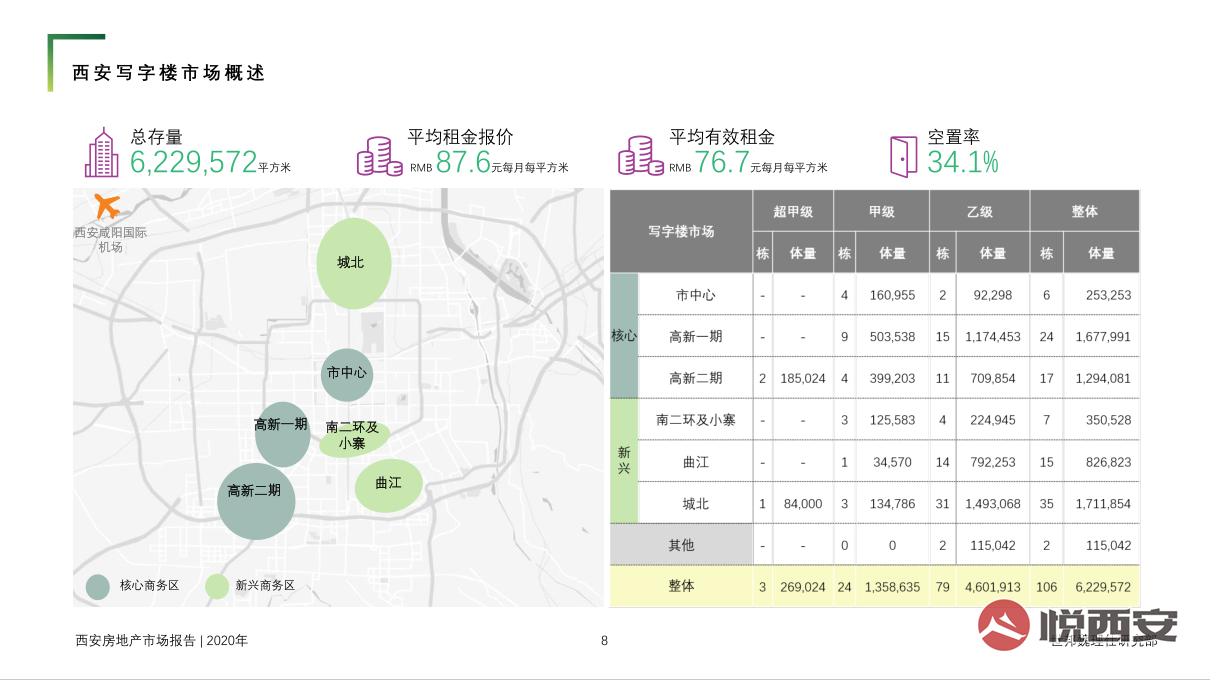Click the 南二环及小寨 map bubble

pyautogui.click(x=353, y=438)
